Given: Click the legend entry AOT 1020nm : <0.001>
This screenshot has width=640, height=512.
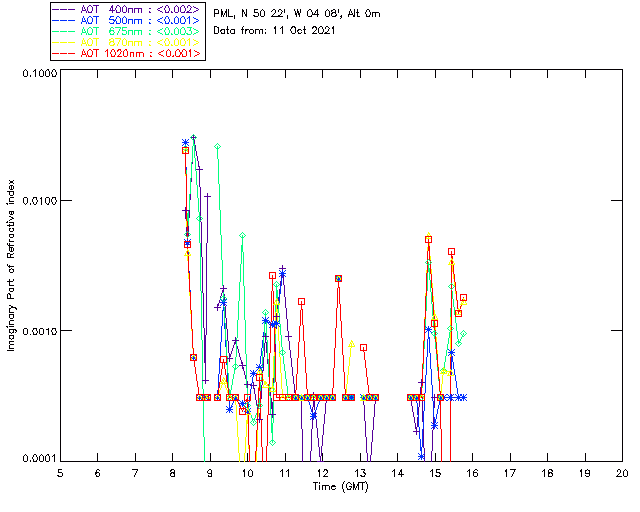Looking at the screenshot, I should (127, 53).
